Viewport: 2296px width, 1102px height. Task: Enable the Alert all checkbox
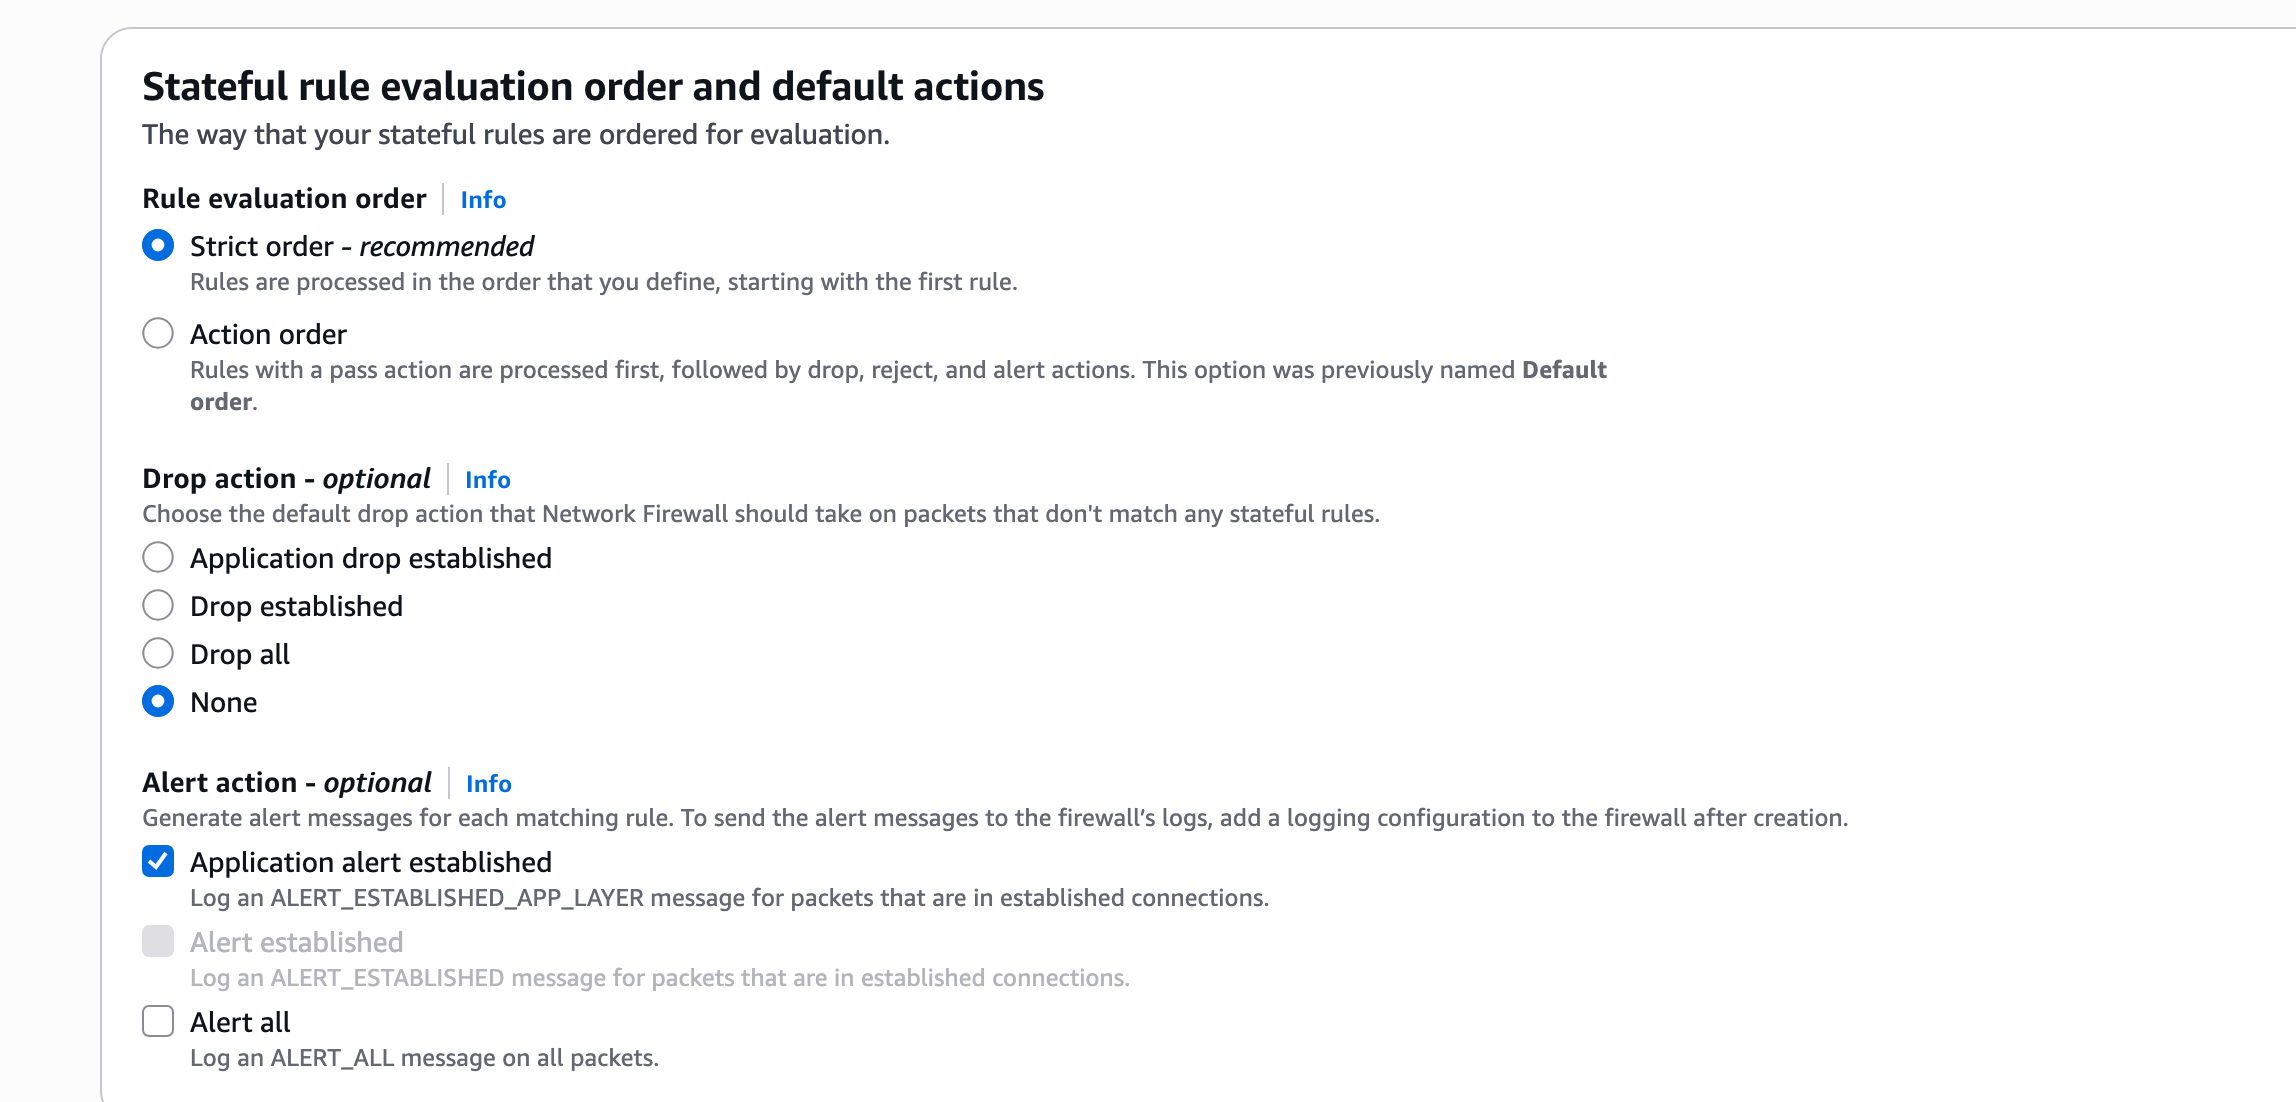pyautogui.click(x=158, y=1022)
